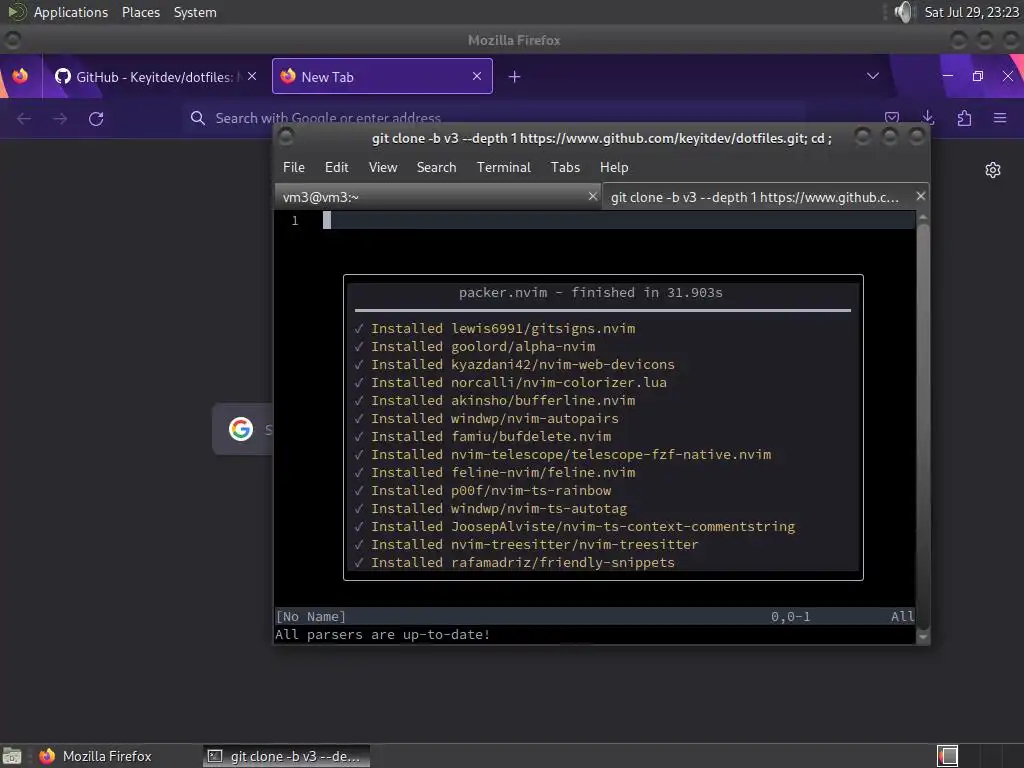
Task: Click 'packer.nvim - finished in 31.903s' header
Action: (590, 293)
